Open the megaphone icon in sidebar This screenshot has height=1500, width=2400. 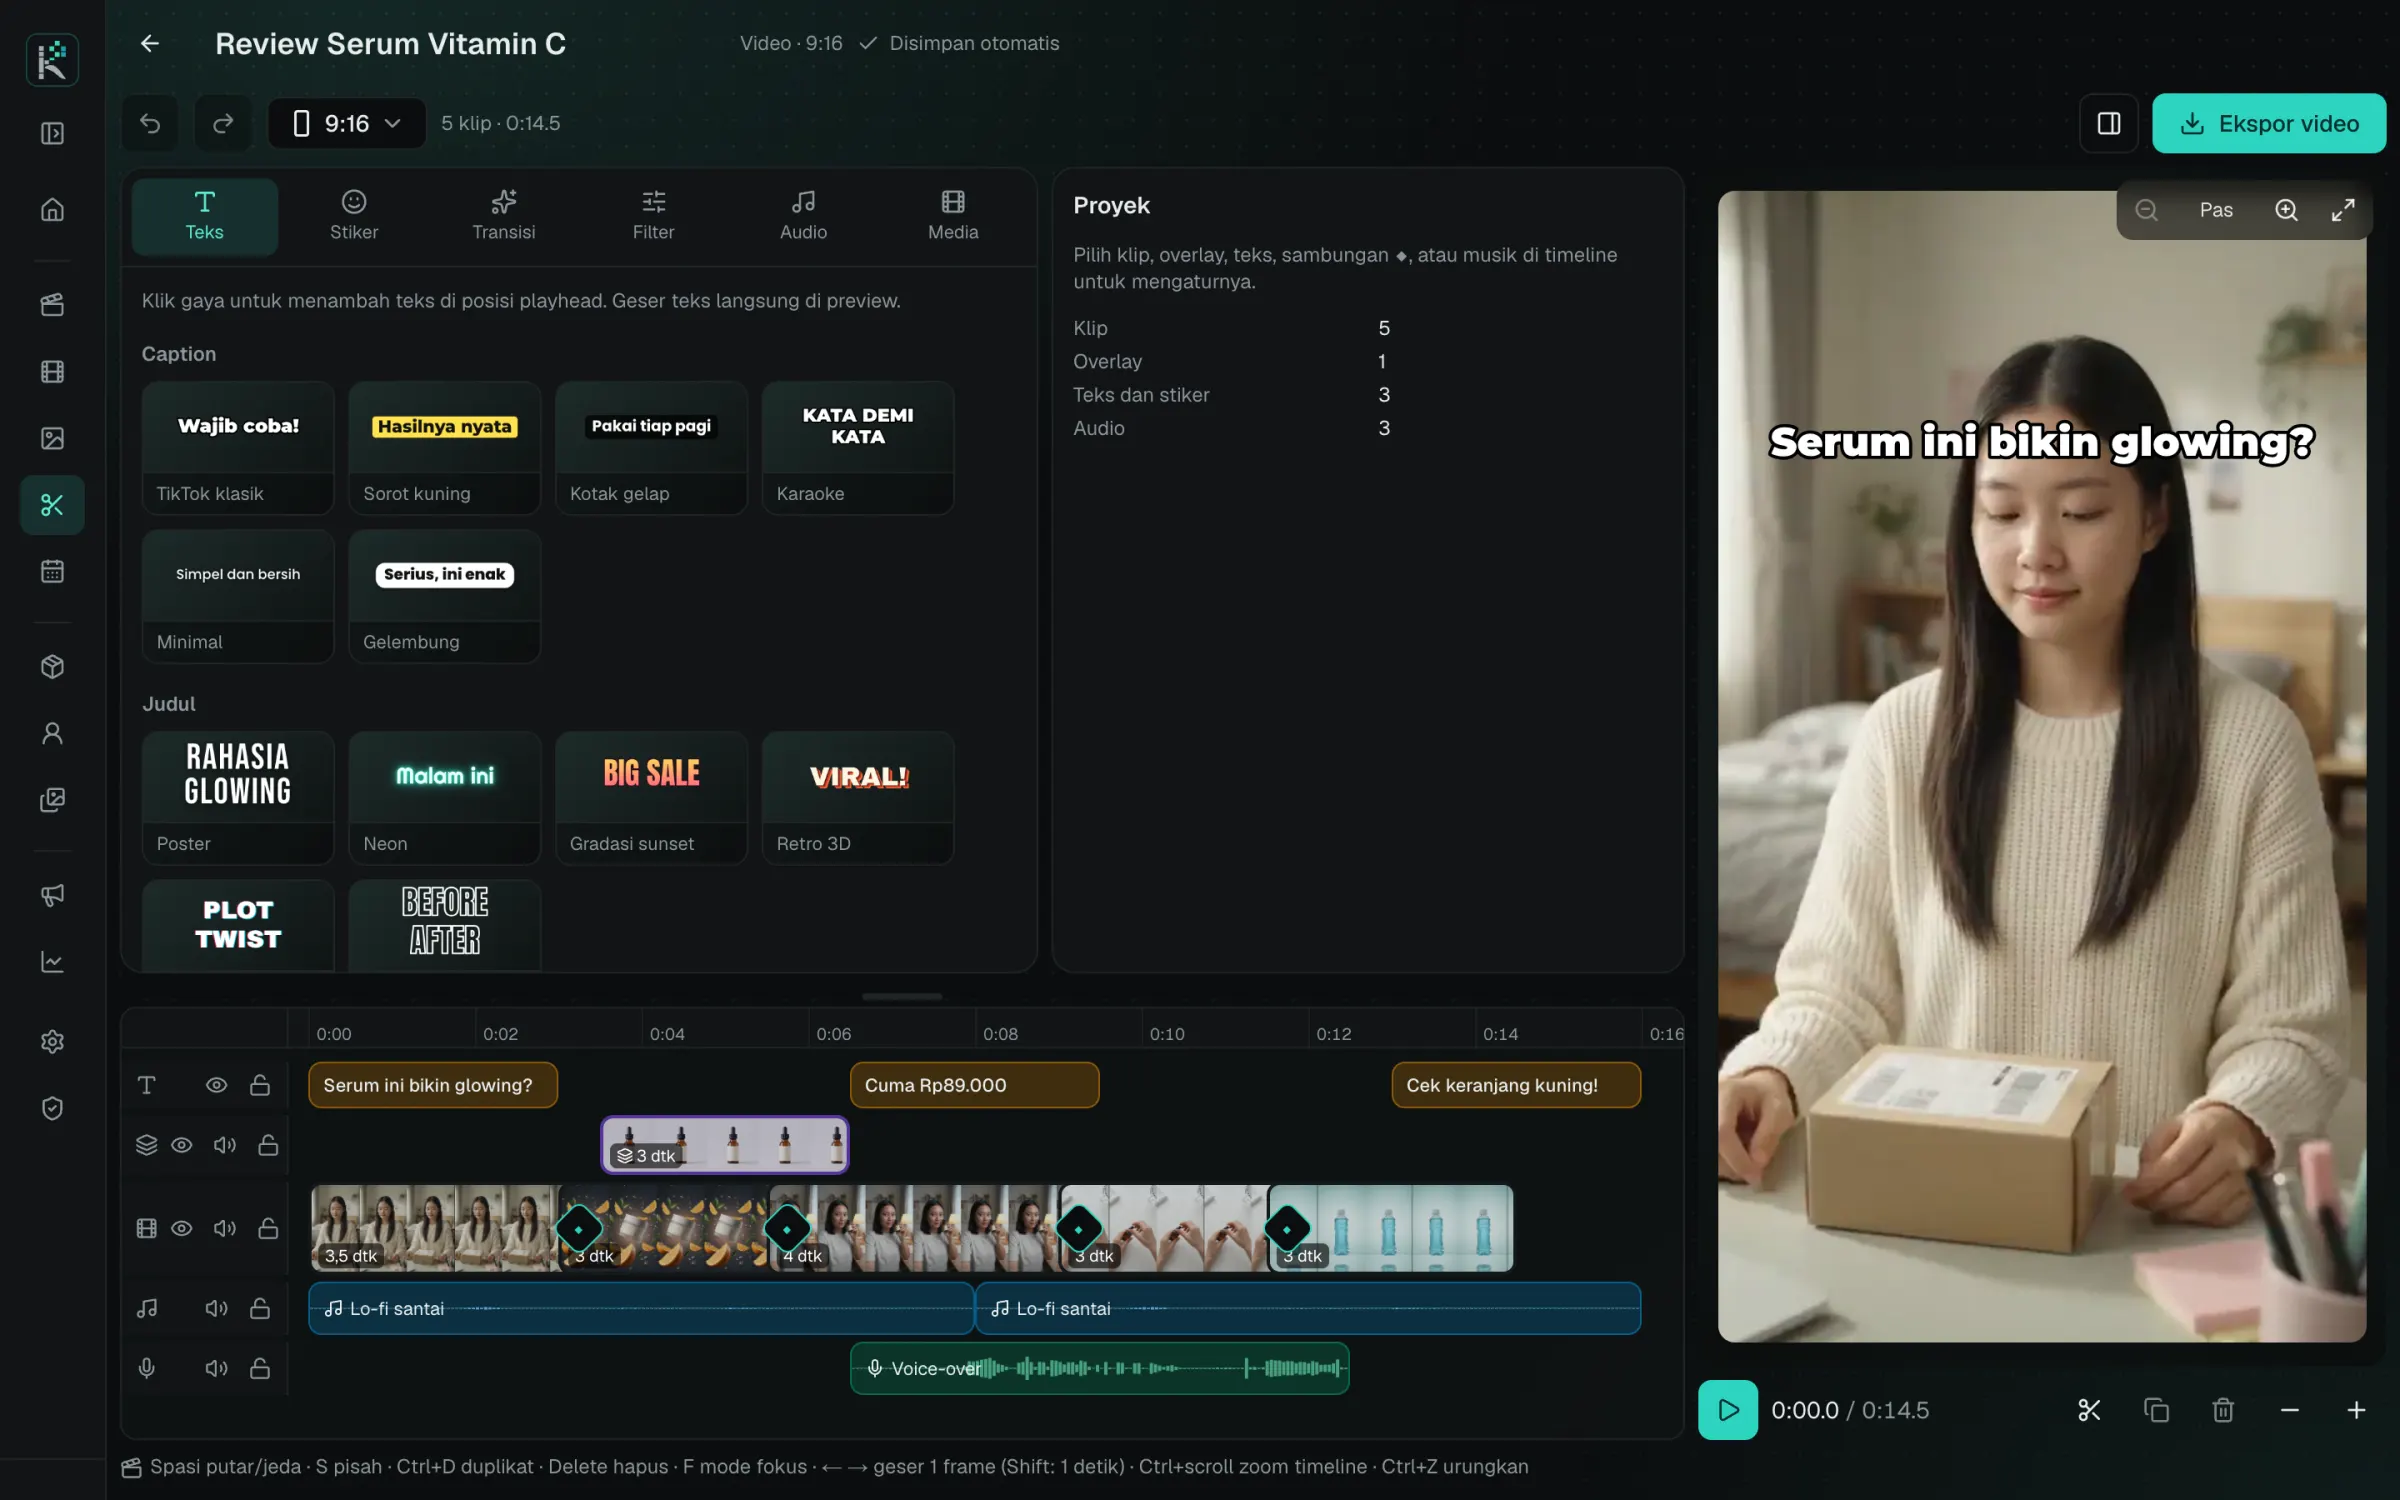point(52,895)
